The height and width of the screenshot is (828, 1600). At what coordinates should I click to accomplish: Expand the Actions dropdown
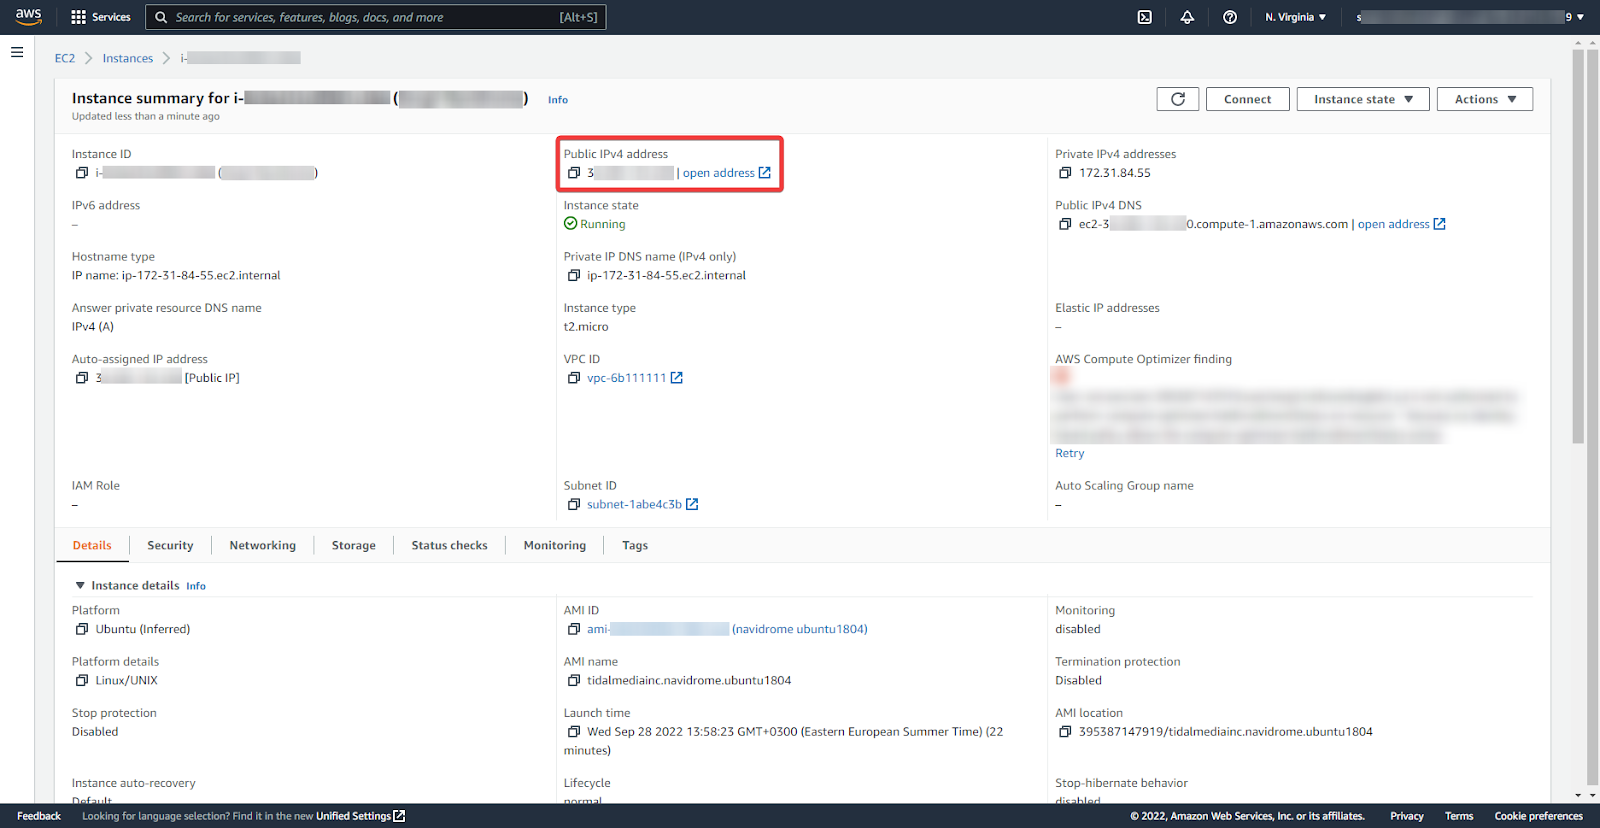pyautogui.click(x=1485, y=99)
